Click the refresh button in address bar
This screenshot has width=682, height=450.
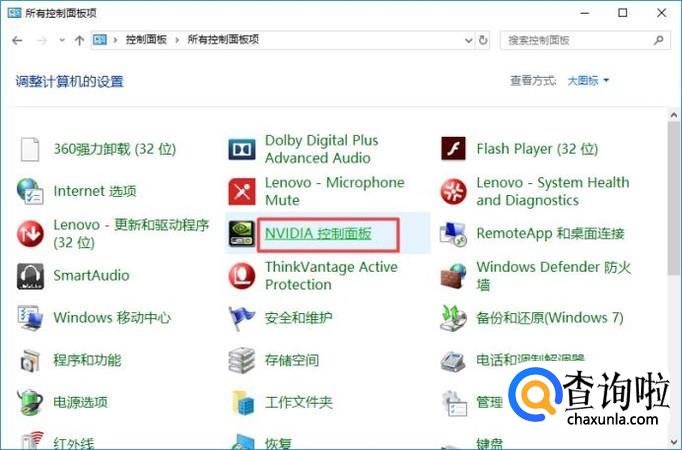pyautogui.click(x=483, y=40)
